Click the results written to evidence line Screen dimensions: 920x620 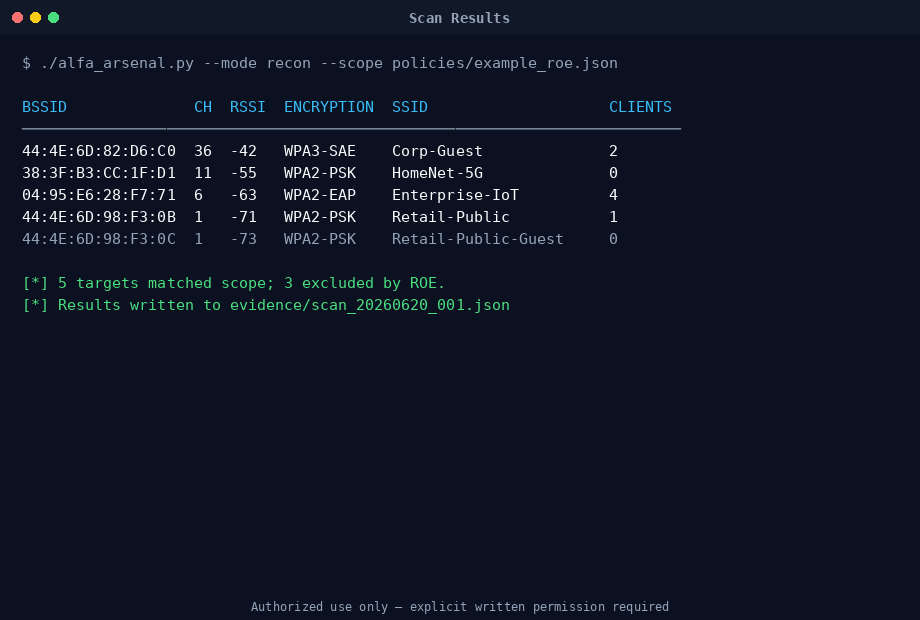coord(266,305)
